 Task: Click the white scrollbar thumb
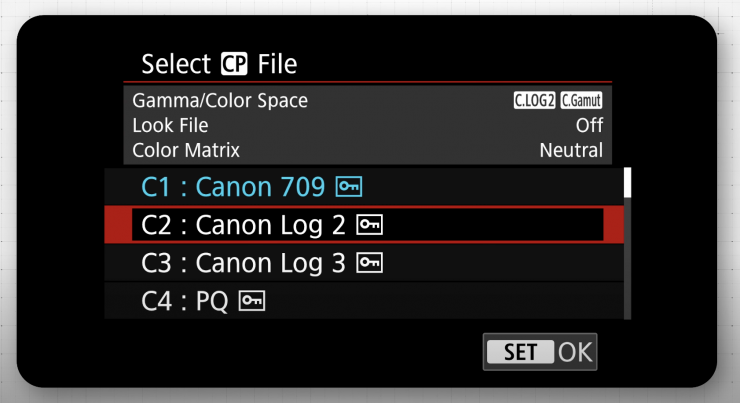(627, 182)
